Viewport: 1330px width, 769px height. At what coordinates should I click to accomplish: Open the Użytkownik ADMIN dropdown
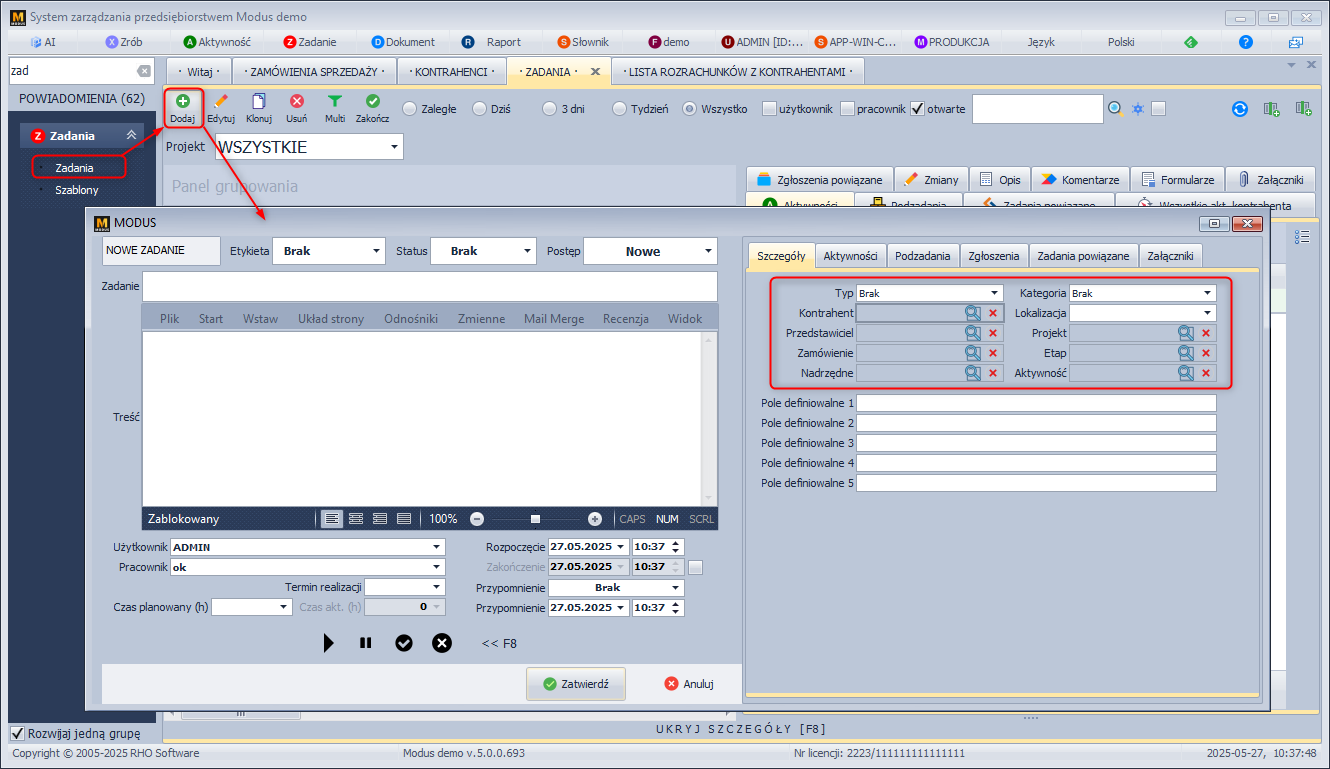436,547
